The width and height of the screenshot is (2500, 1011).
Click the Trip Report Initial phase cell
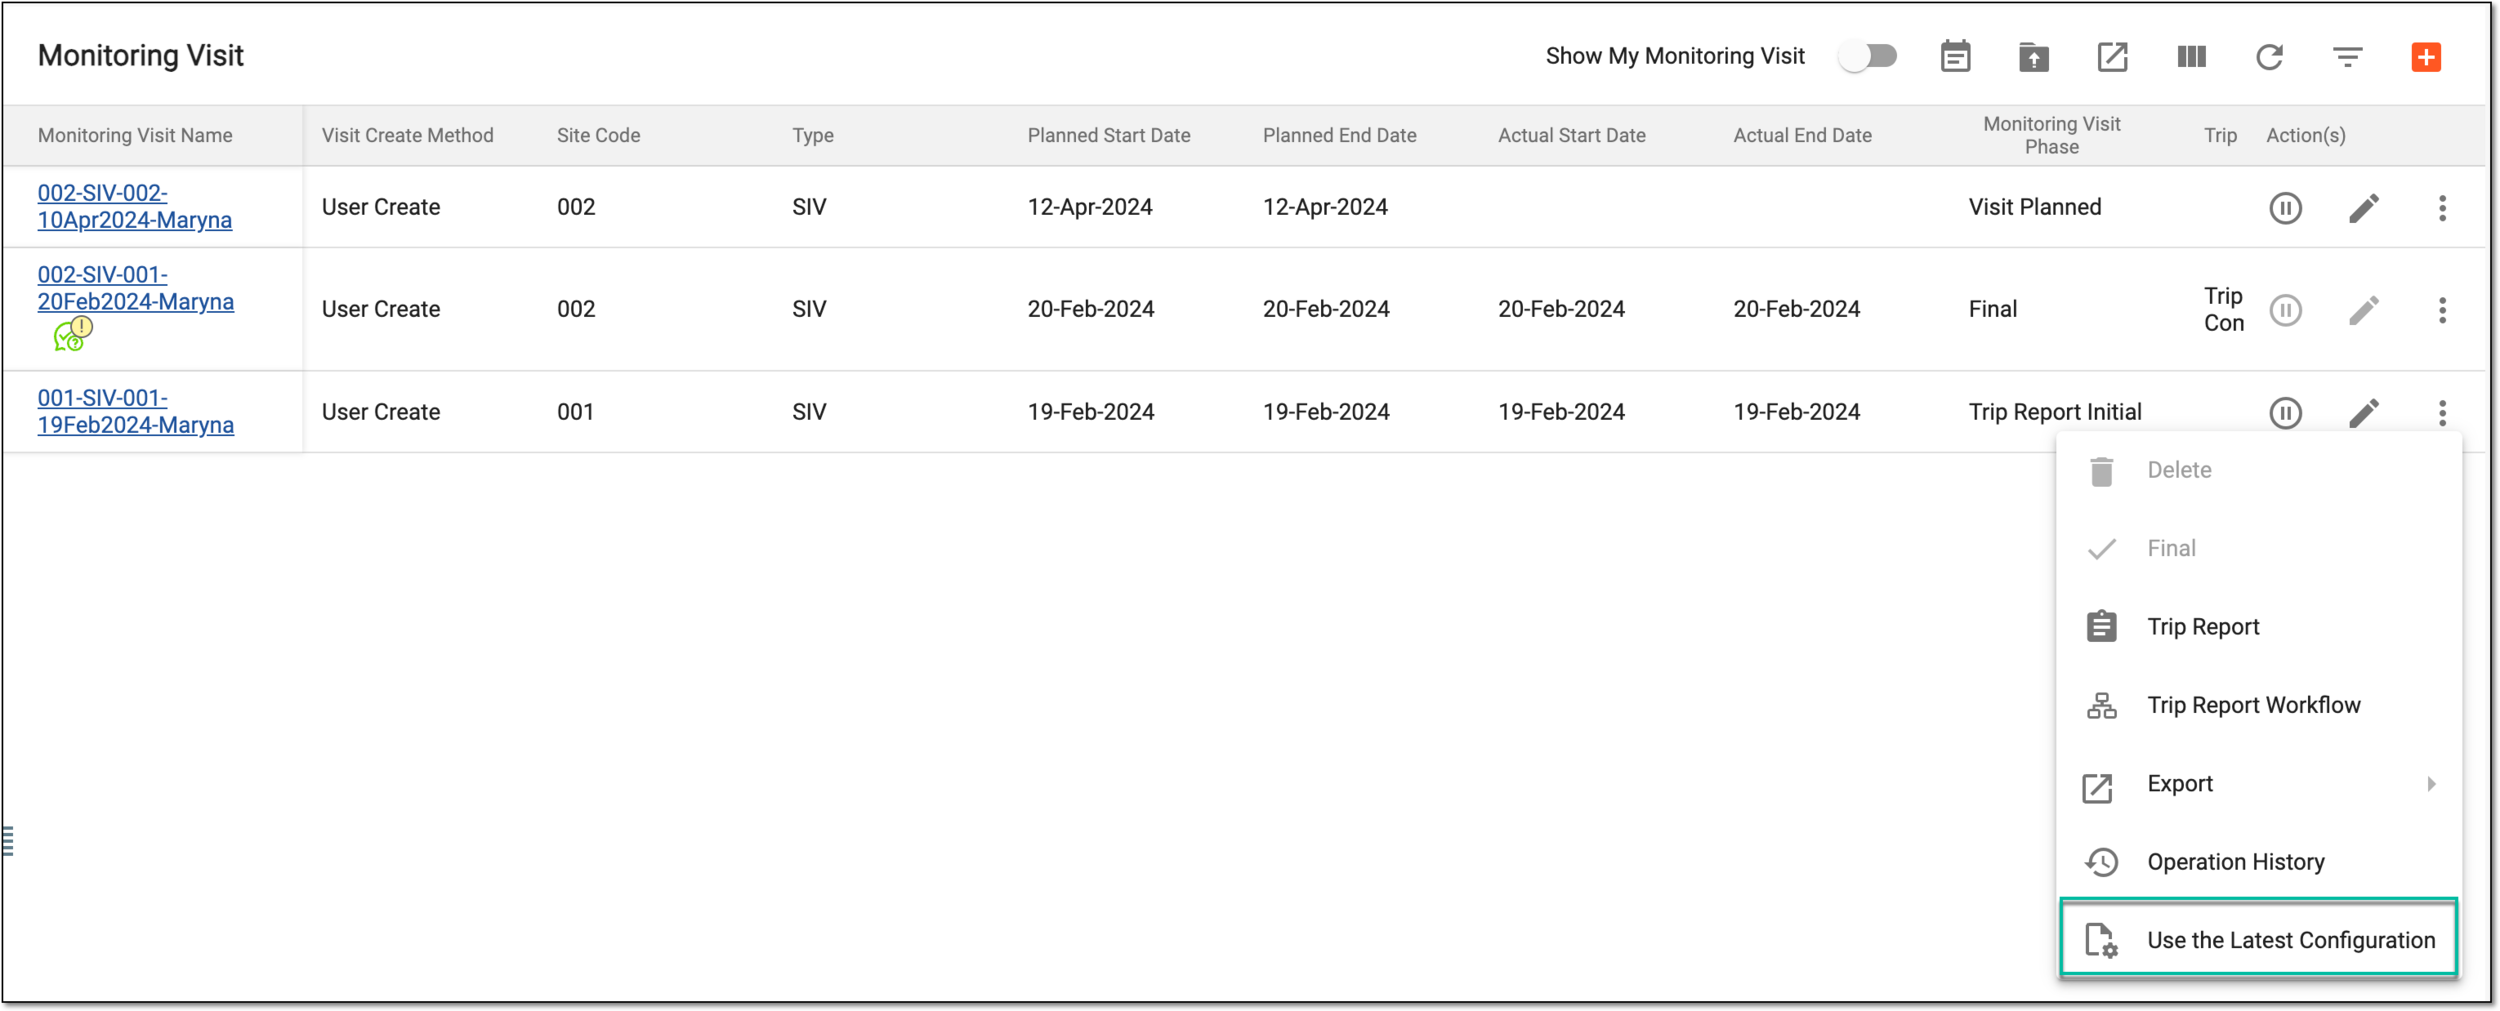tap(2054, 412)
